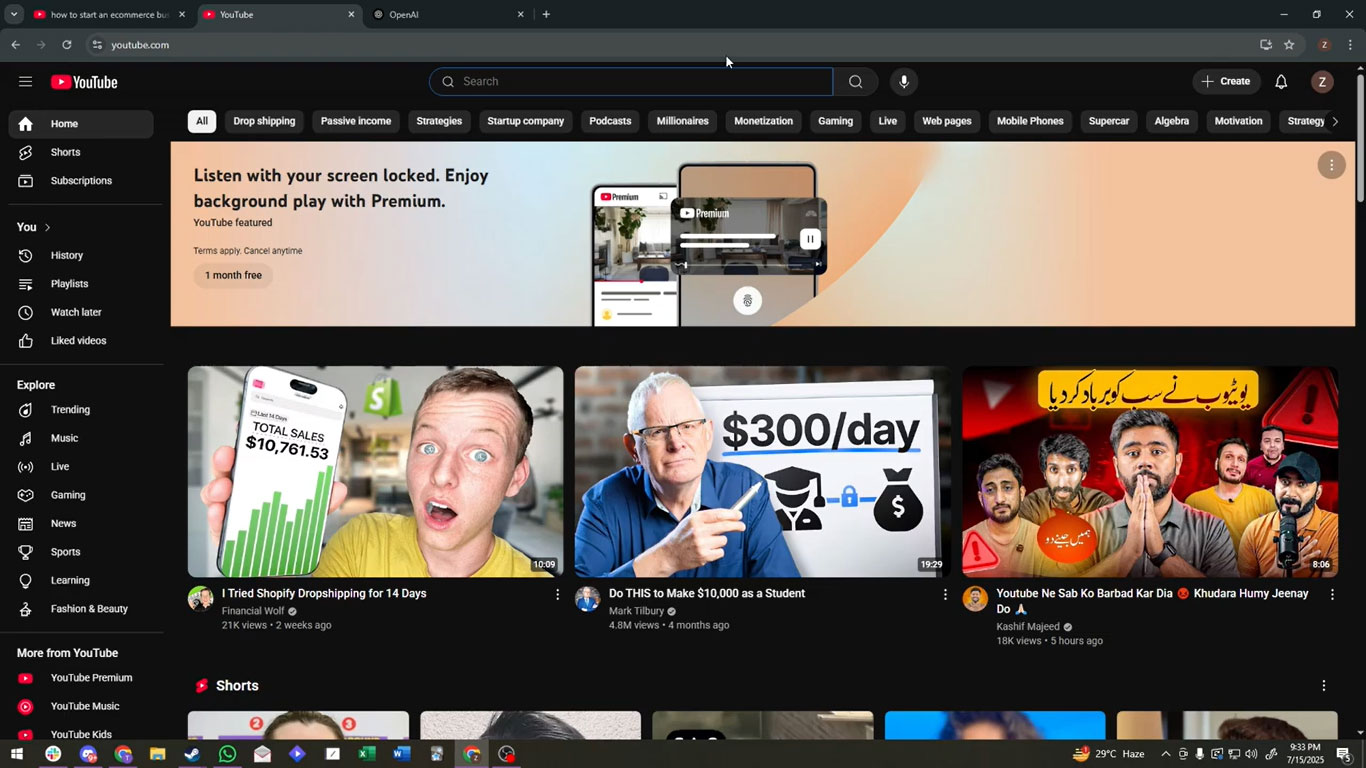This screenshot has width=1366, height=768.
Task: Show more category chips with the right arrow
Action: tap(1334, 121)
